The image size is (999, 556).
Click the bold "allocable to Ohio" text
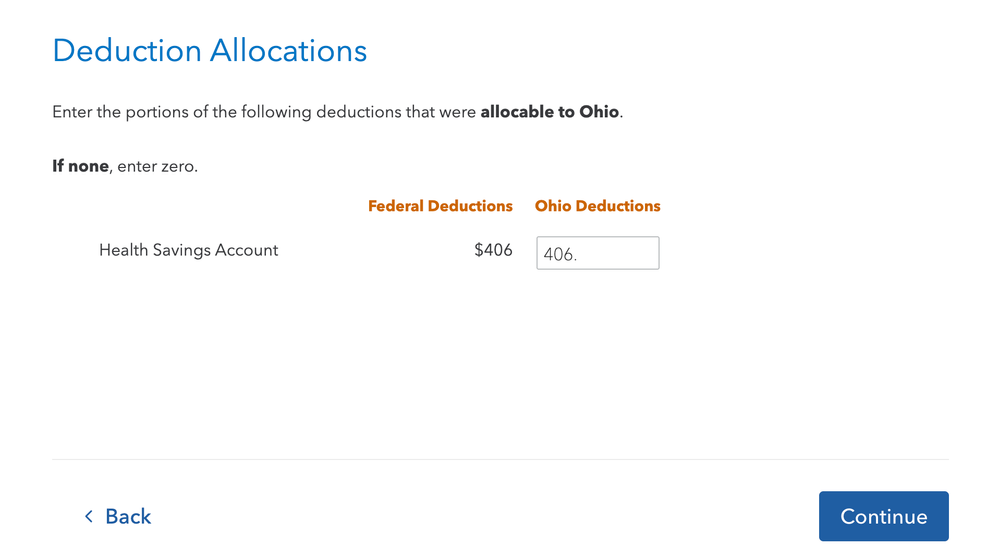tap(549, 112)
